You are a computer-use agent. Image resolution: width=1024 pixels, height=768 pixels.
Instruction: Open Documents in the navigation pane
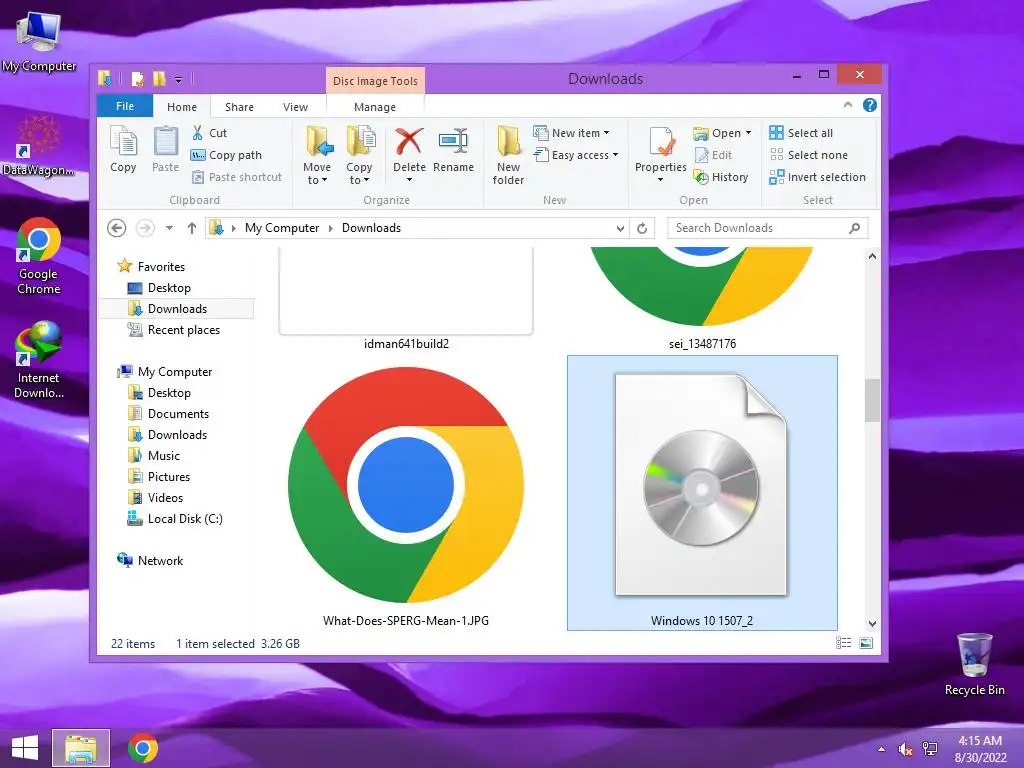(x=168, y=413)
